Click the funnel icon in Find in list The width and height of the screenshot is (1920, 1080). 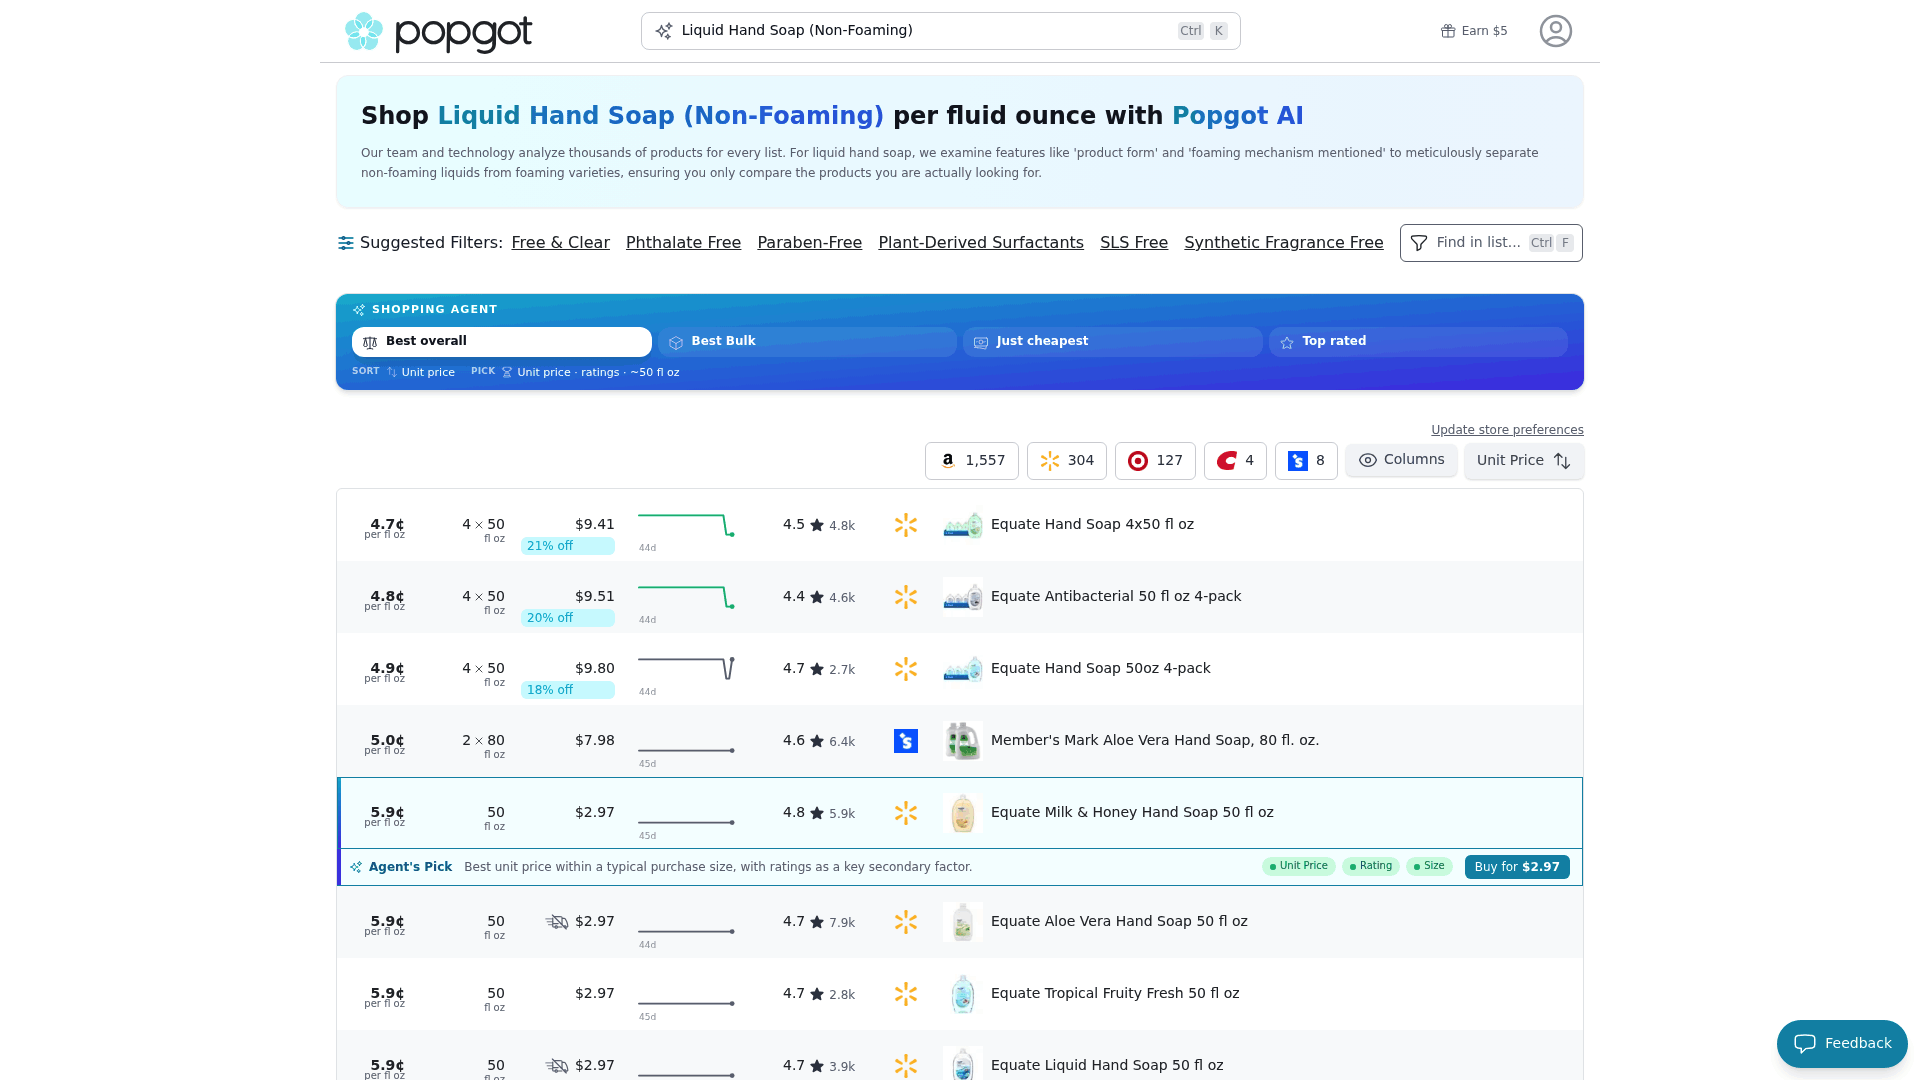(x=1418, y=243)
